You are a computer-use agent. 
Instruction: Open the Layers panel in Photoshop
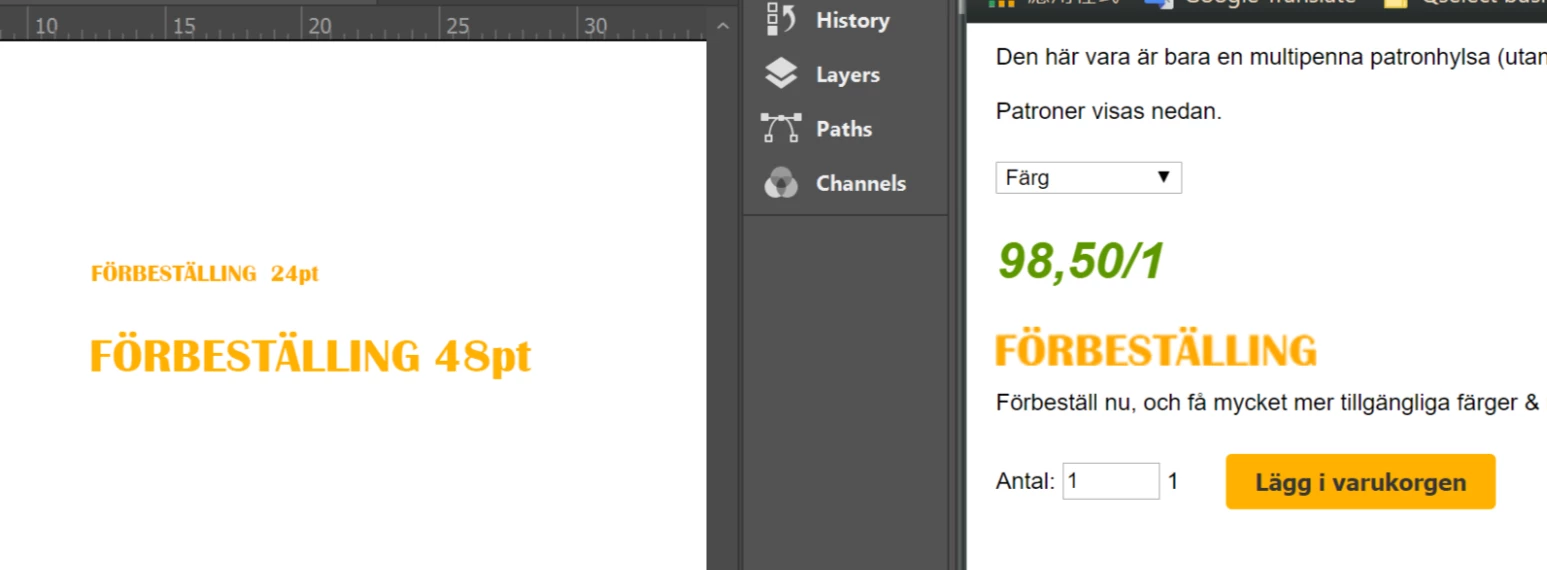click(x=823, y=74)
